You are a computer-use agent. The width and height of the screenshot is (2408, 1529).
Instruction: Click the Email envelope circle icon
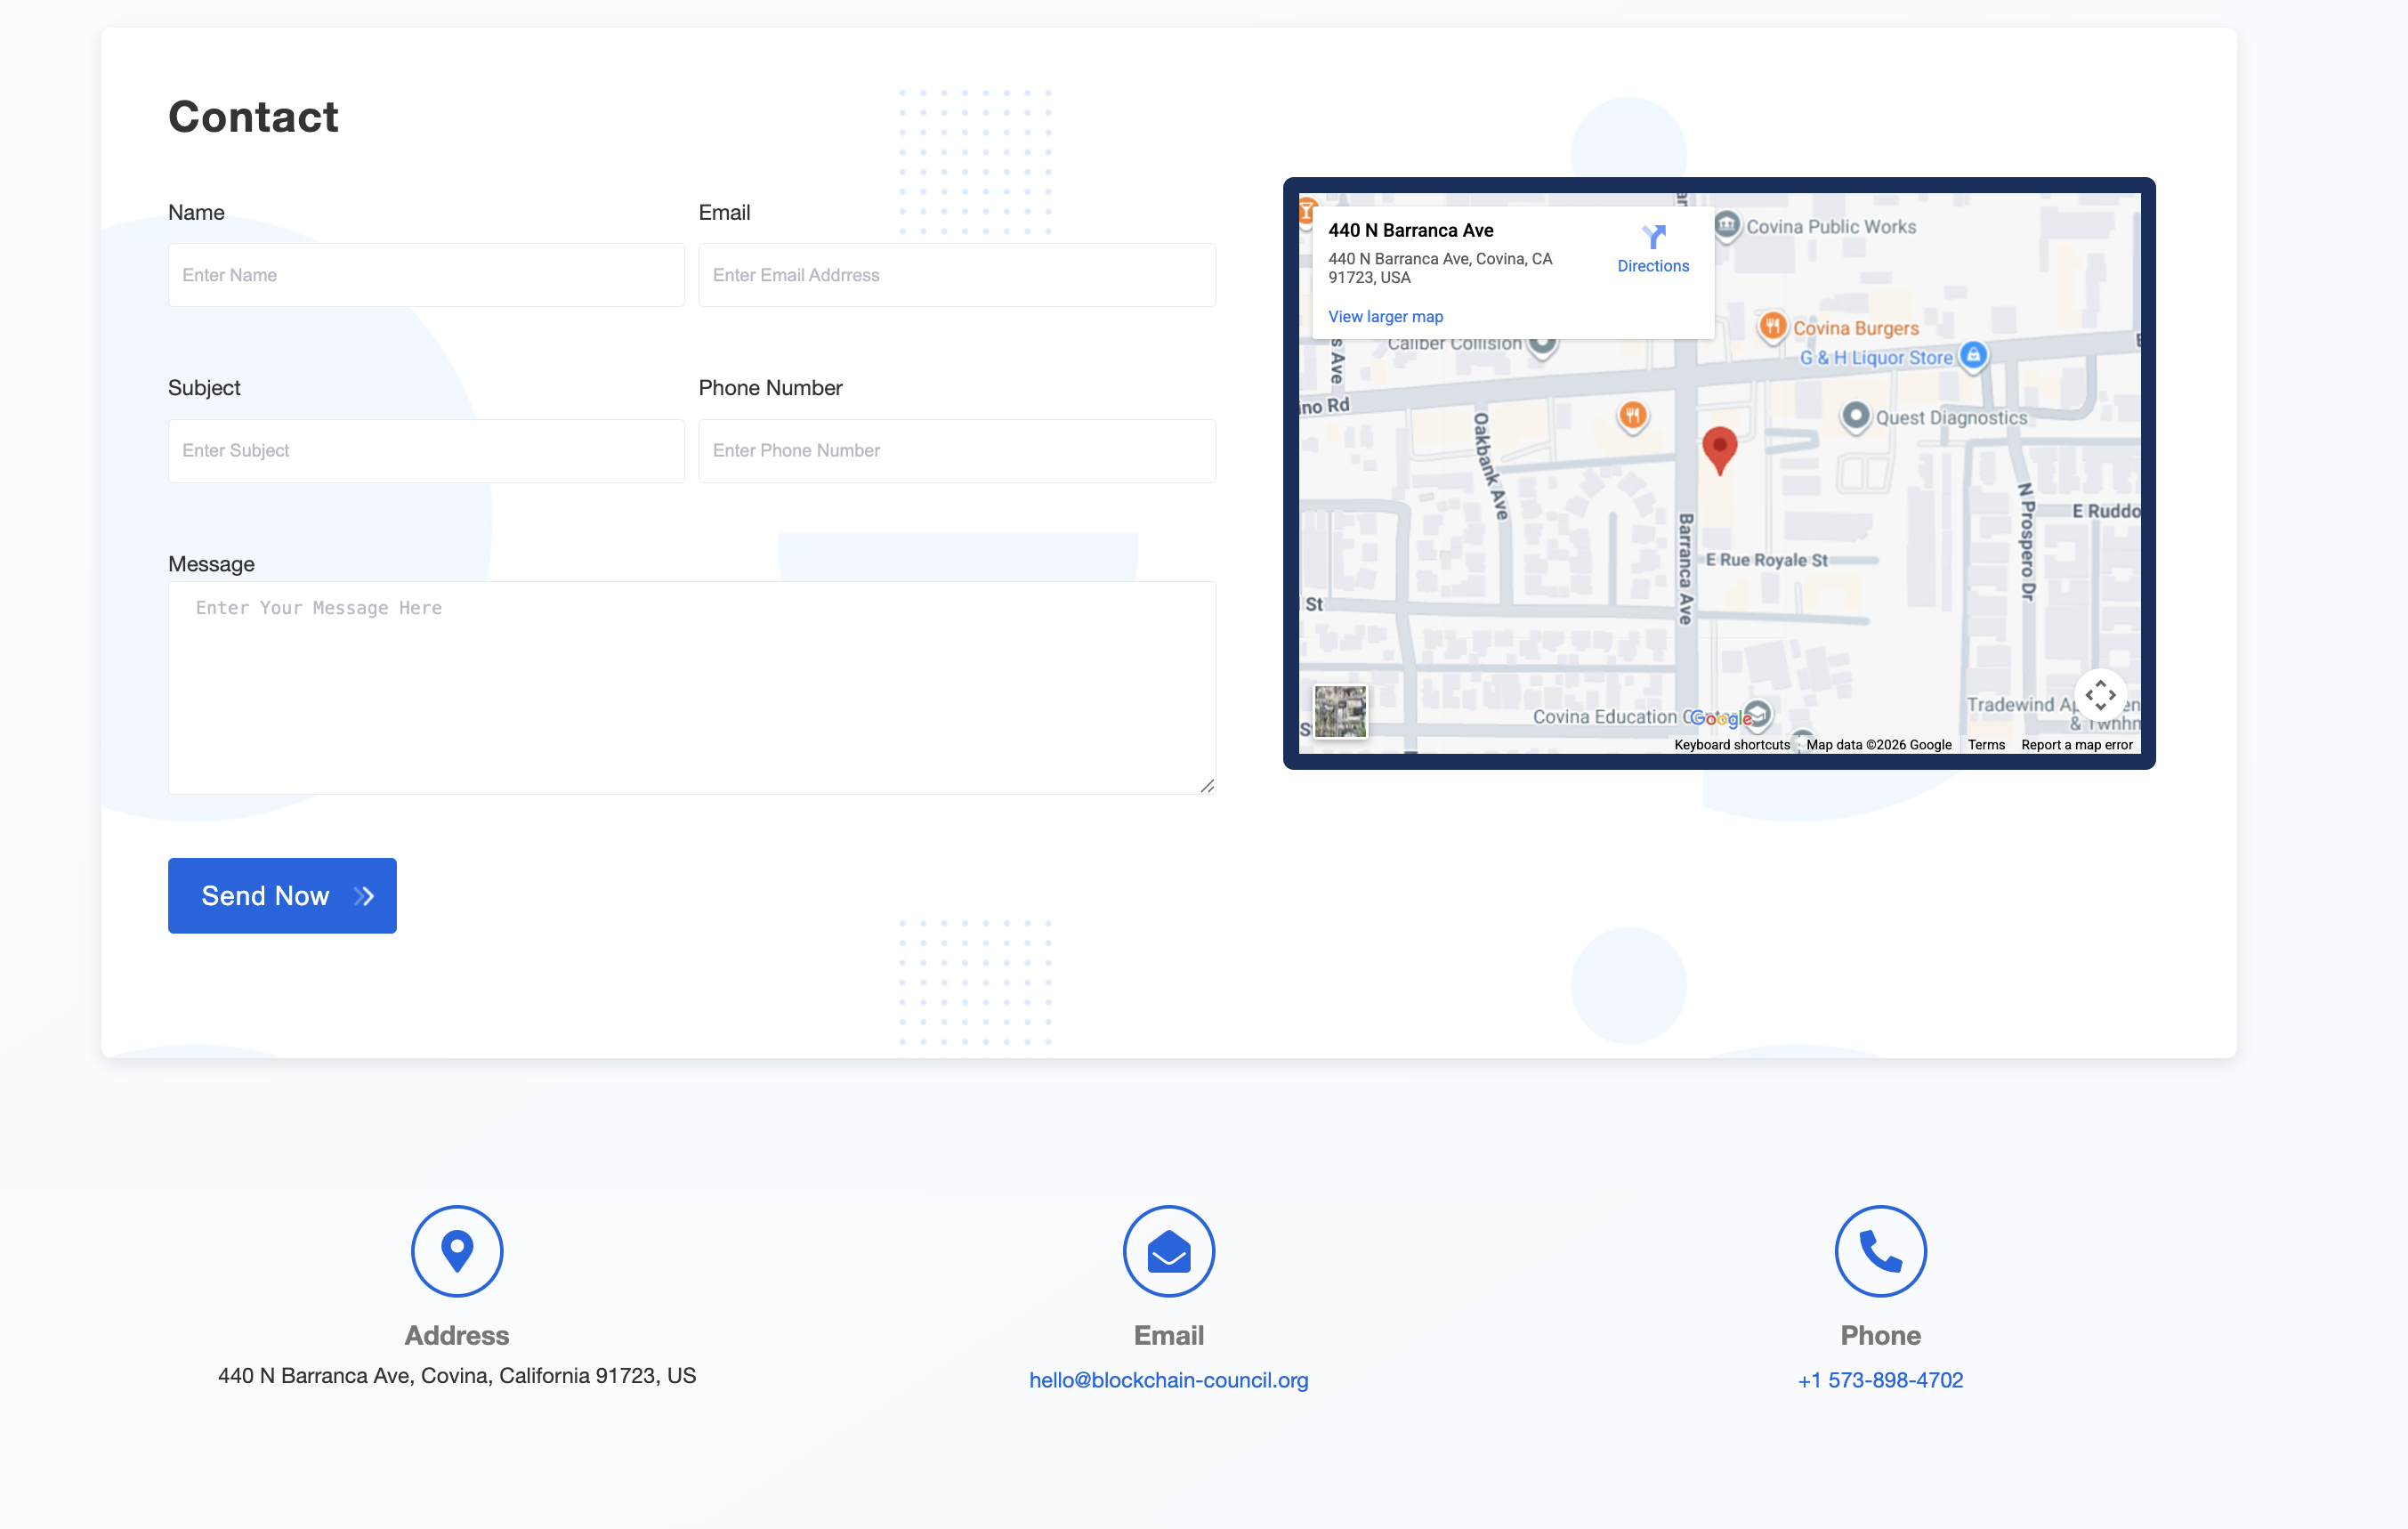[1168, 1250]
